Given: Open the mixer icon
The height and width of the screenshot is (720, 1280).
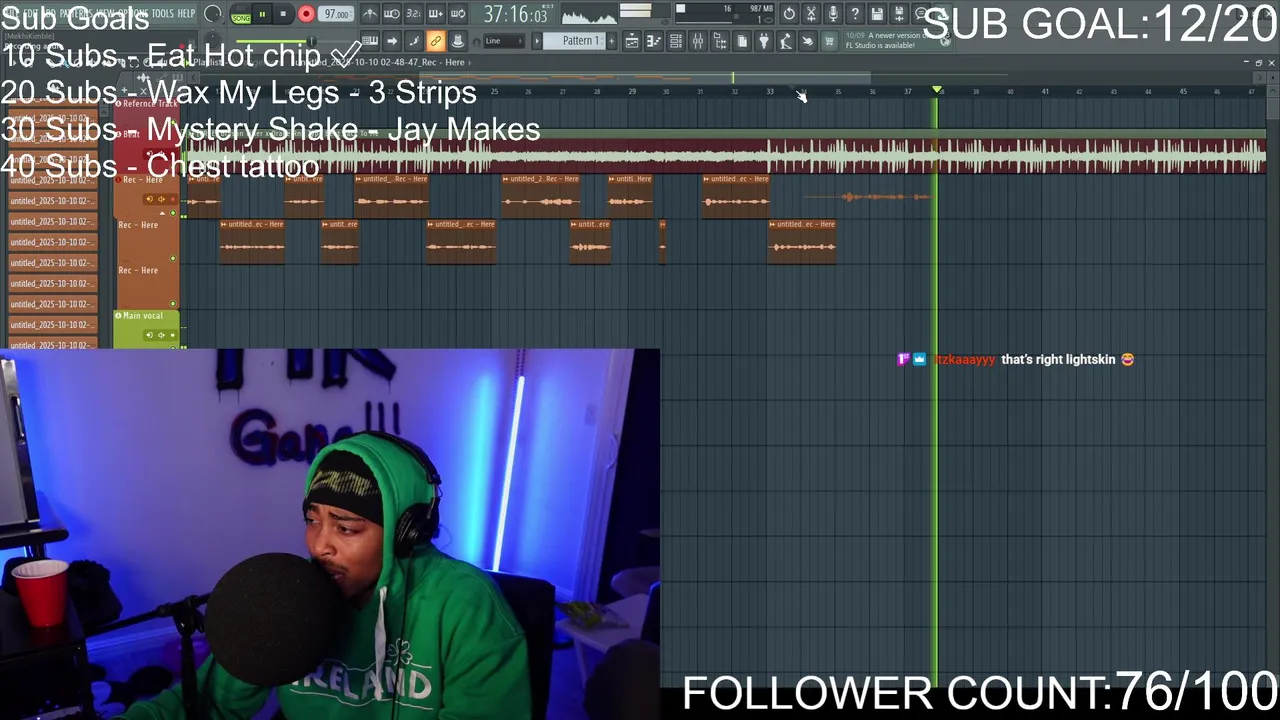Looking at the screenshot, I should (698, 41).
